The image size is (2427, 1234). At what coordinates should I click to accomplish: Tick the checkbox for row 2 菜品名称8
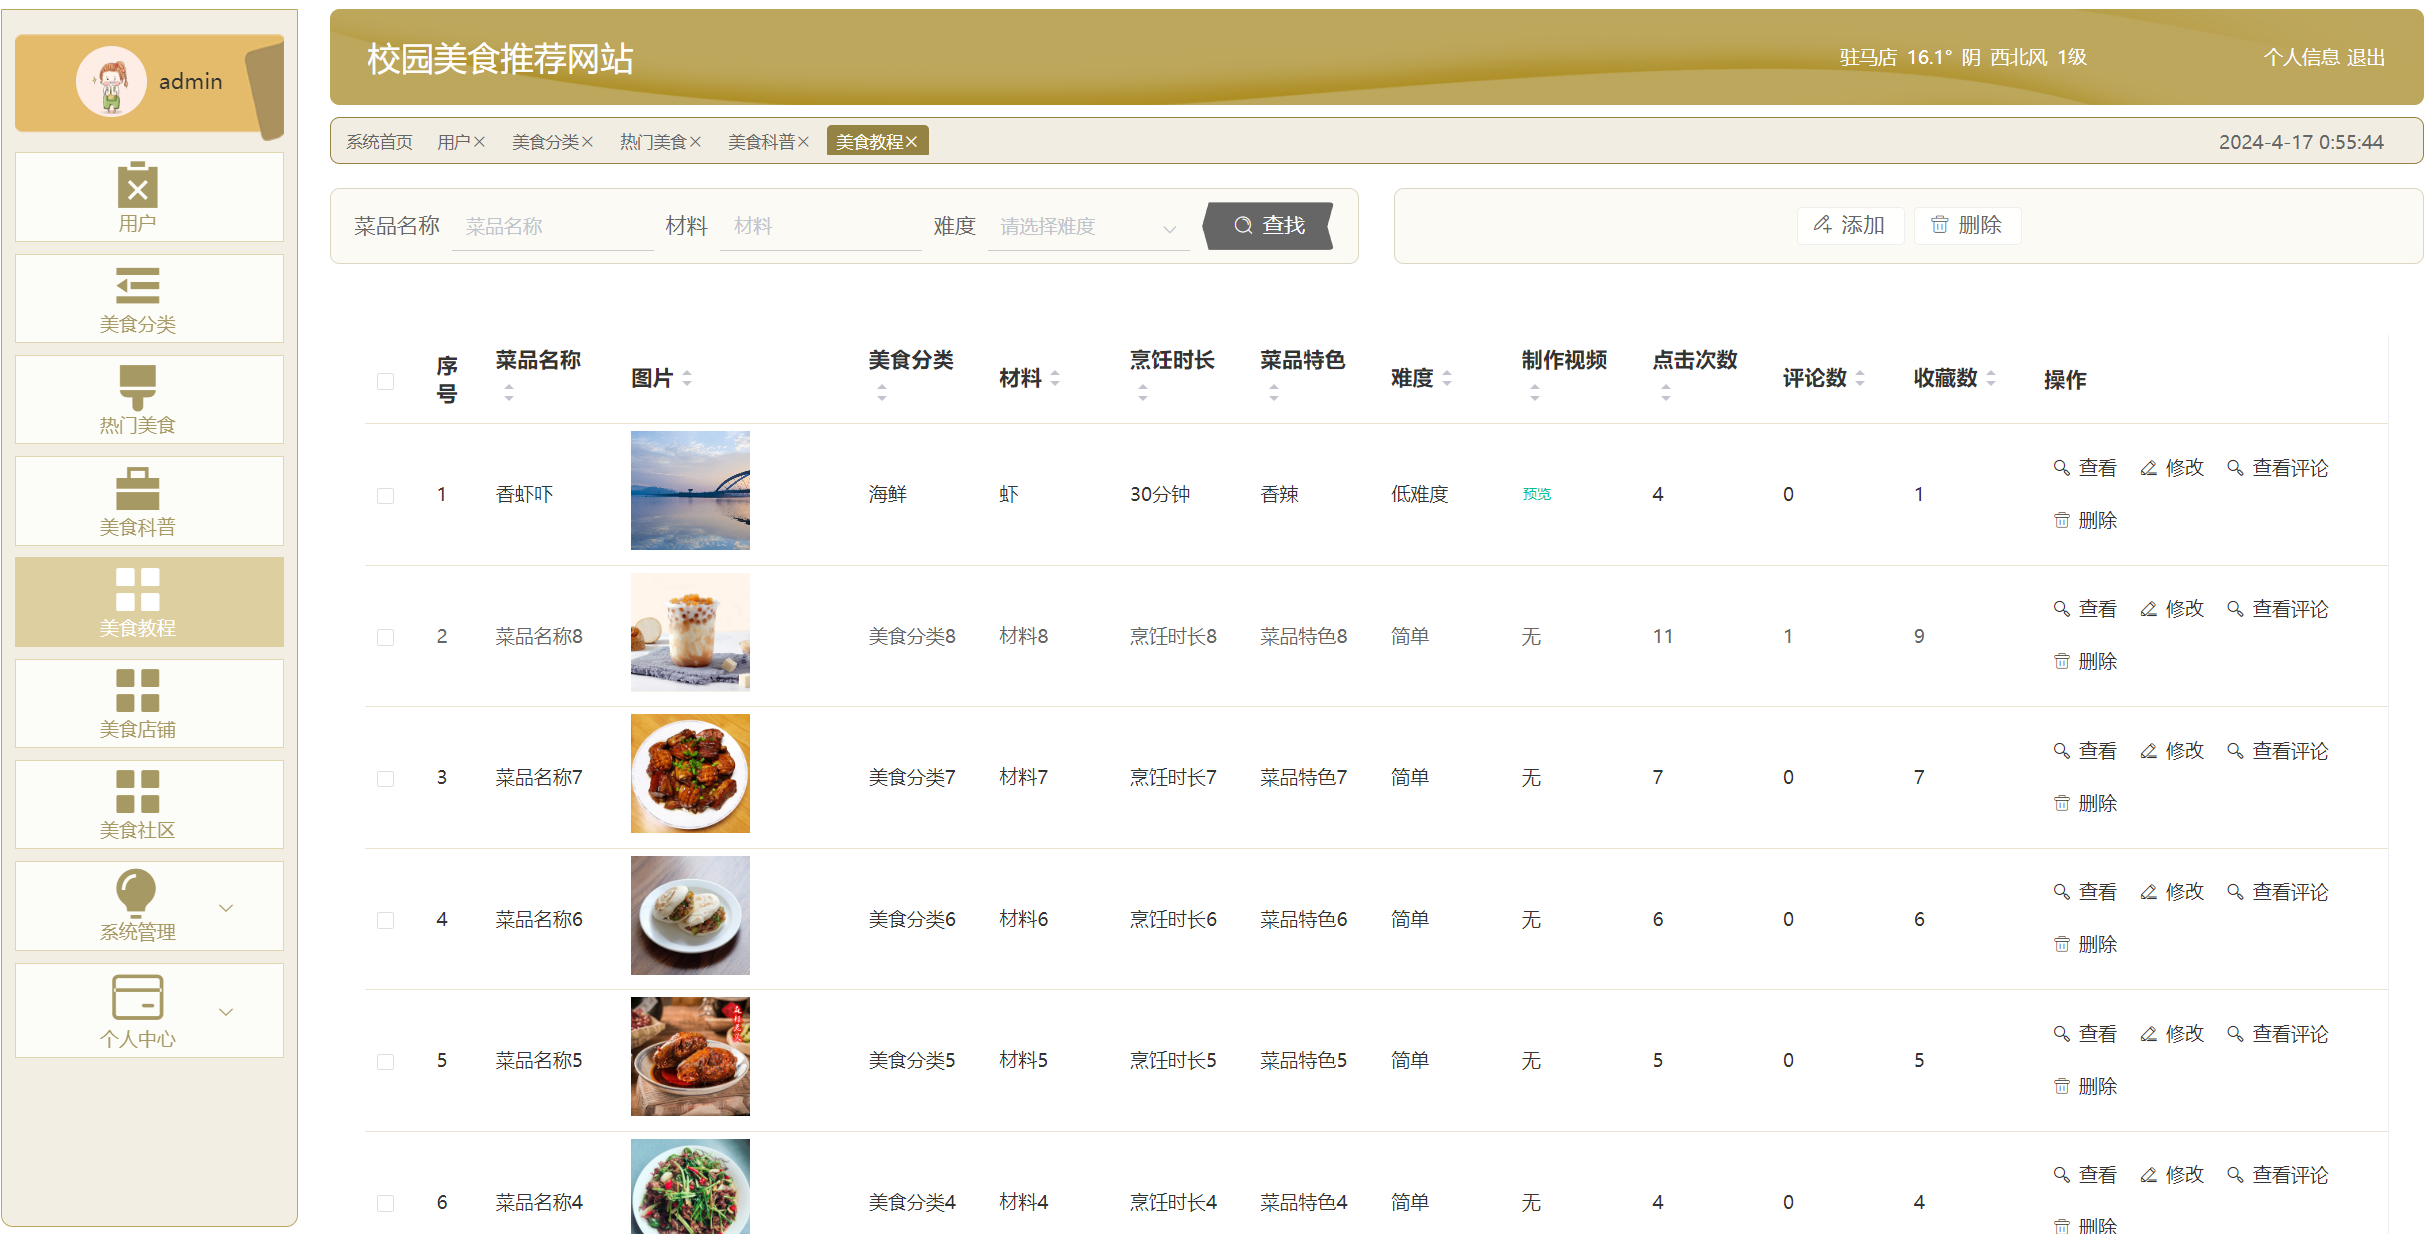pos(386,637)
